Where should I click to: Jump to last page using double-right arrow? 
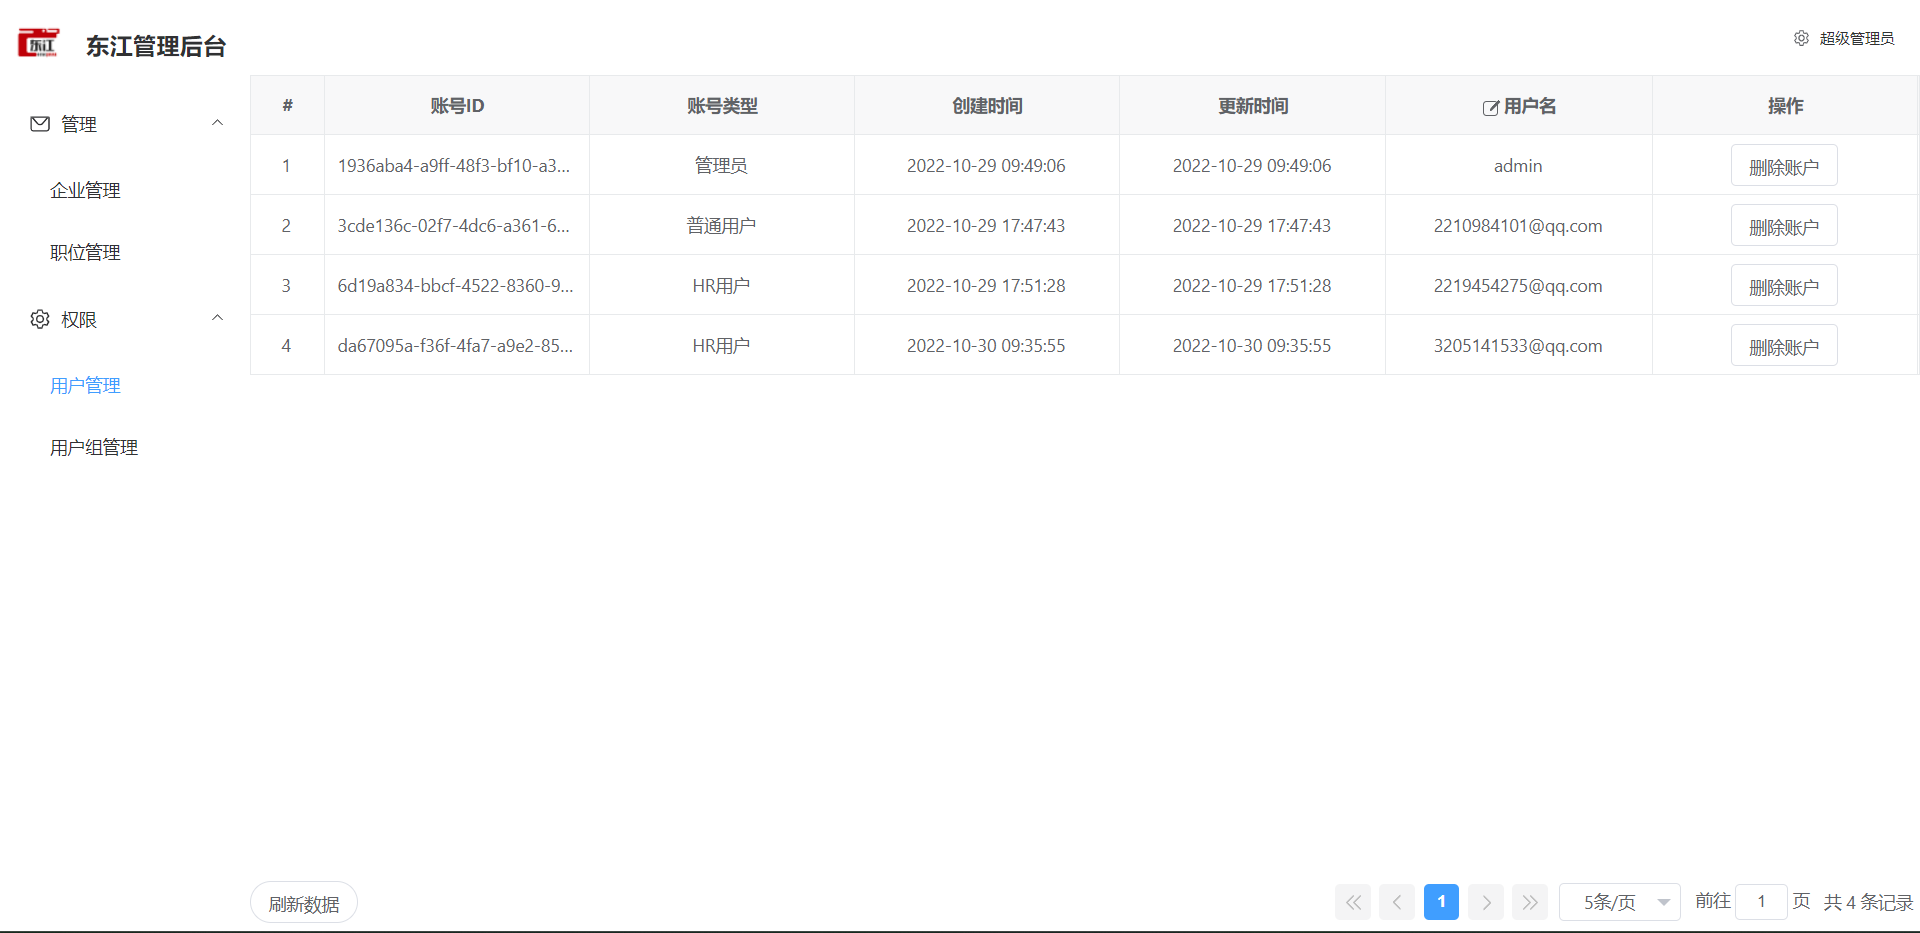tap(1530, 901)
